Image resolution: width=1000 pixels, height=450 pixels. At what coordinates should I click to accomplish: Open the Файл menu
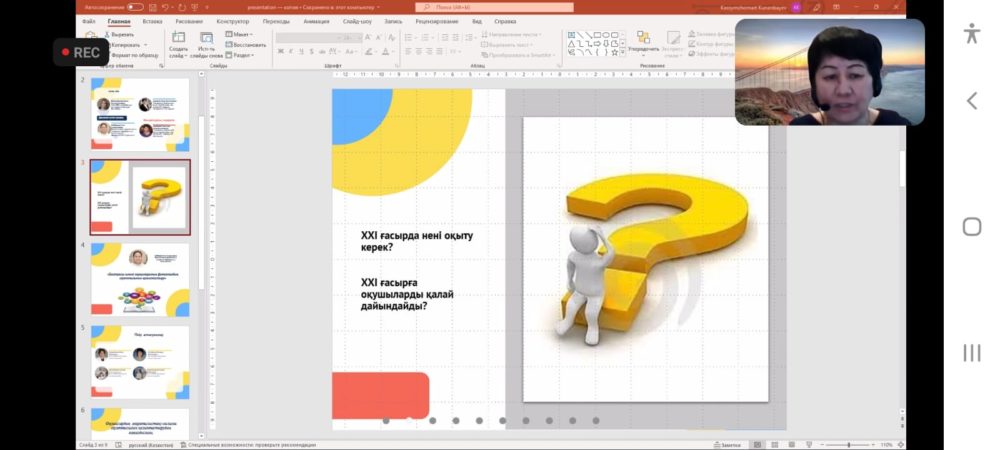[89, 21]
